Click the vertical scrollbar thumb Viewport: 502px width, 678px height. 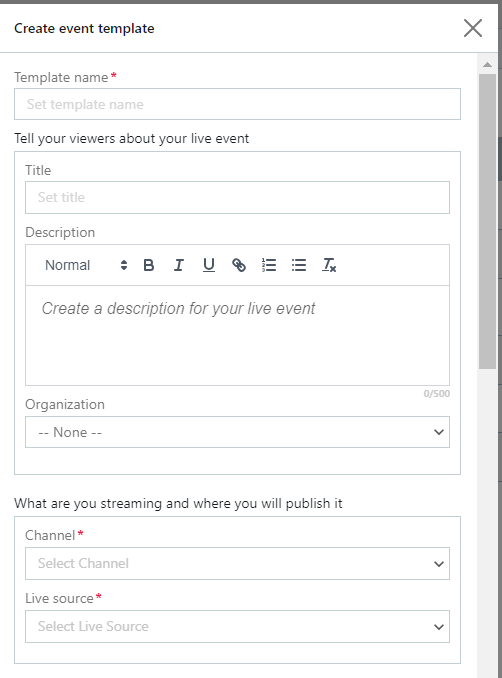[x=487, y=221]
